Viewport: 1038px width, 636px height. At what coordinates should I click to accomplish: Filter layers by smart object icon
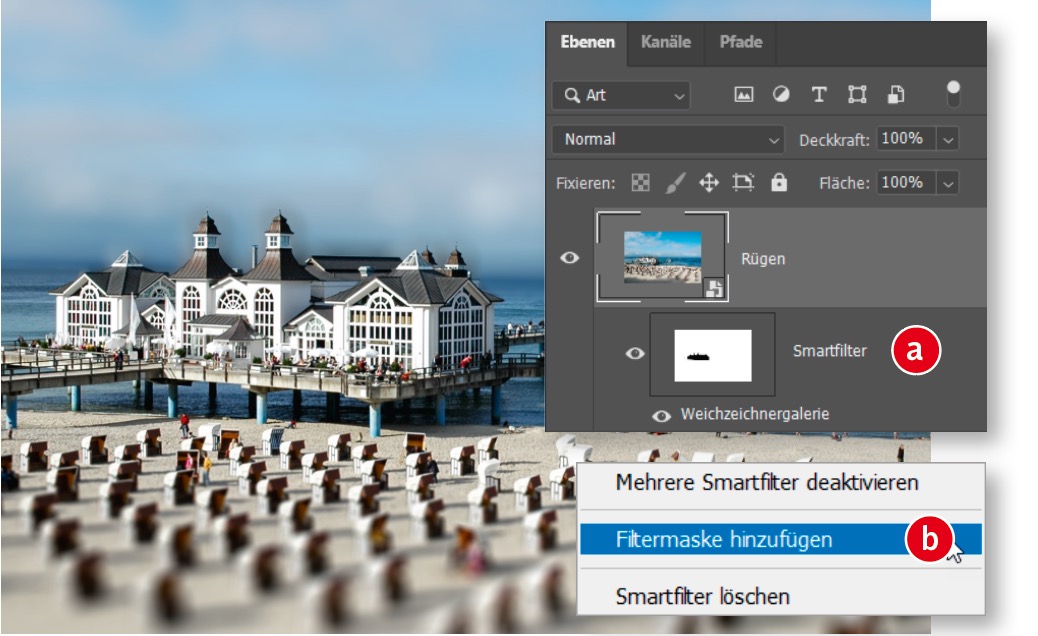[896, 95]
